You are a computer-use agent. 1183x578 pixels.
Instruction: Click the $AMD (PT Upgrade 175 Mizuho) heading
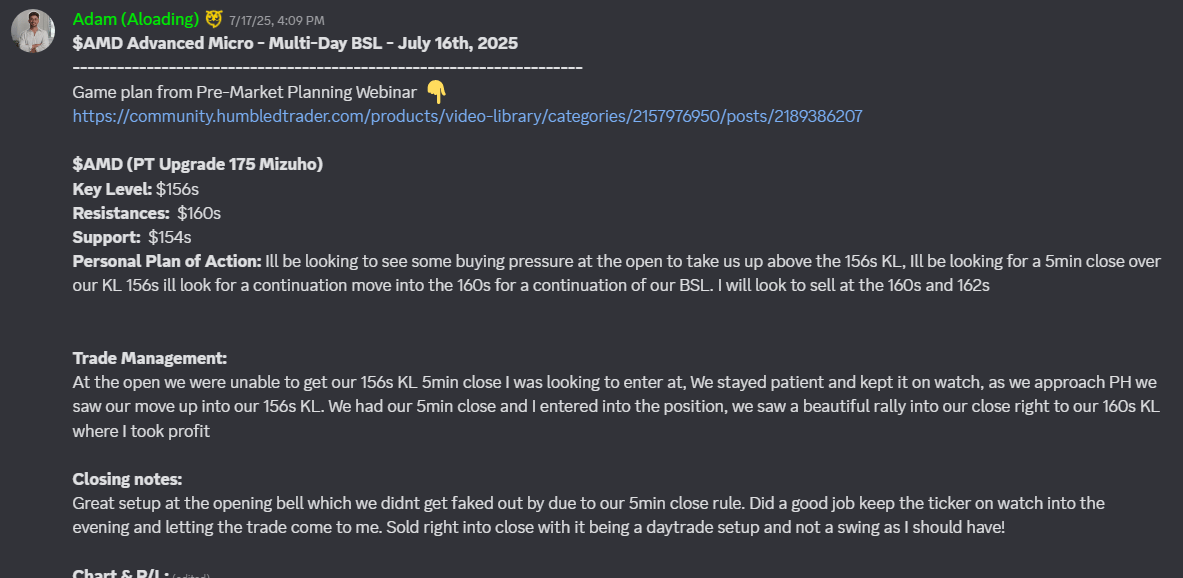click(198, 164)
